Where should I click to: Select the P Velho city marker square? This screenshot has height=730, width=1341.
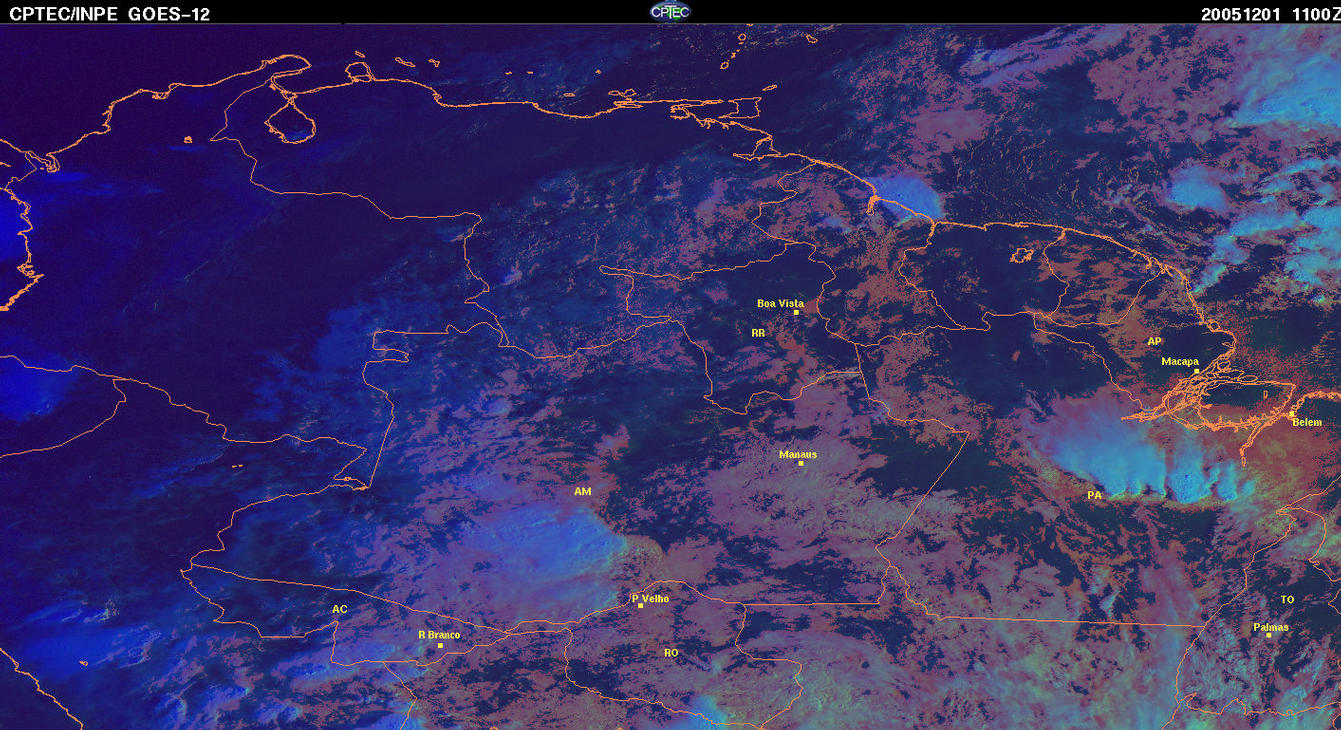coord(640,606)
